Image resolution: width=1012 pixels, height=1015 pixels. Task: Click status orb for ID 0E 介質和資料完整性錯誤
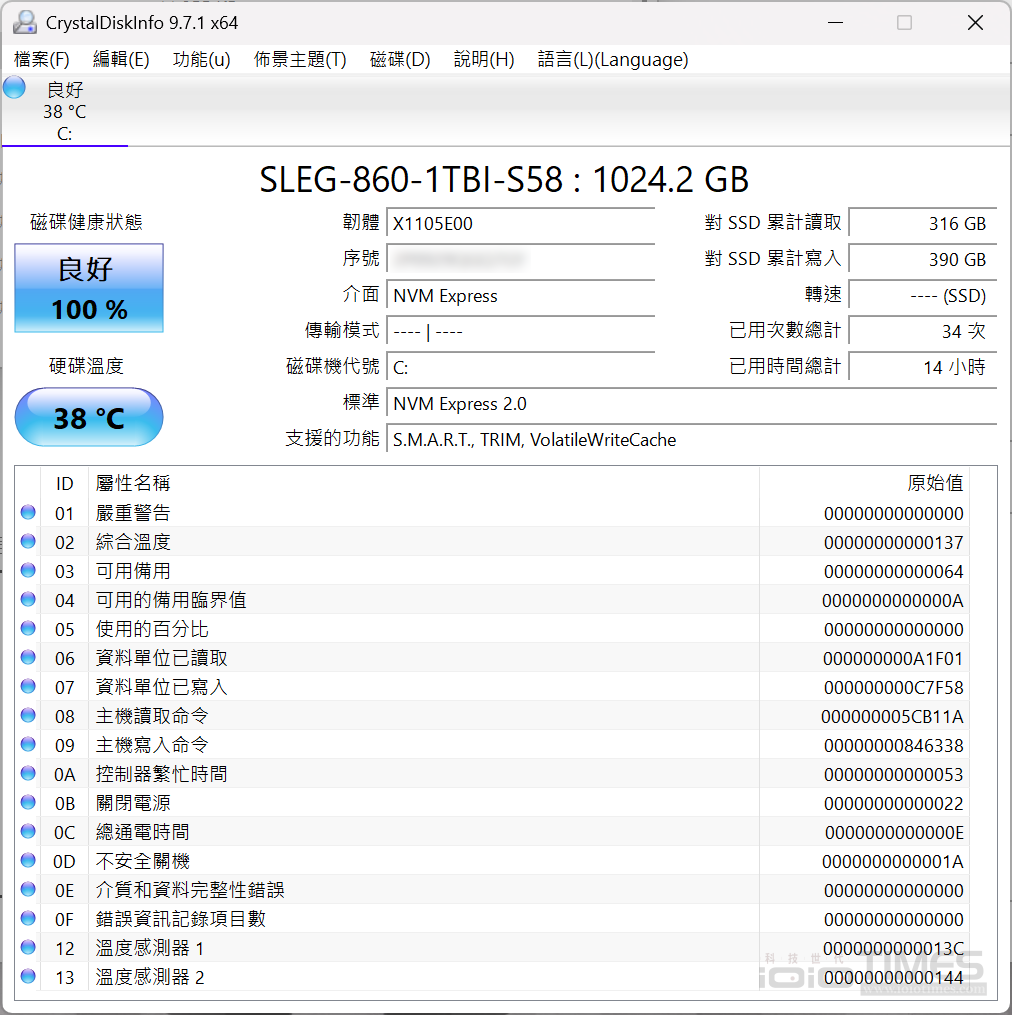28,889
